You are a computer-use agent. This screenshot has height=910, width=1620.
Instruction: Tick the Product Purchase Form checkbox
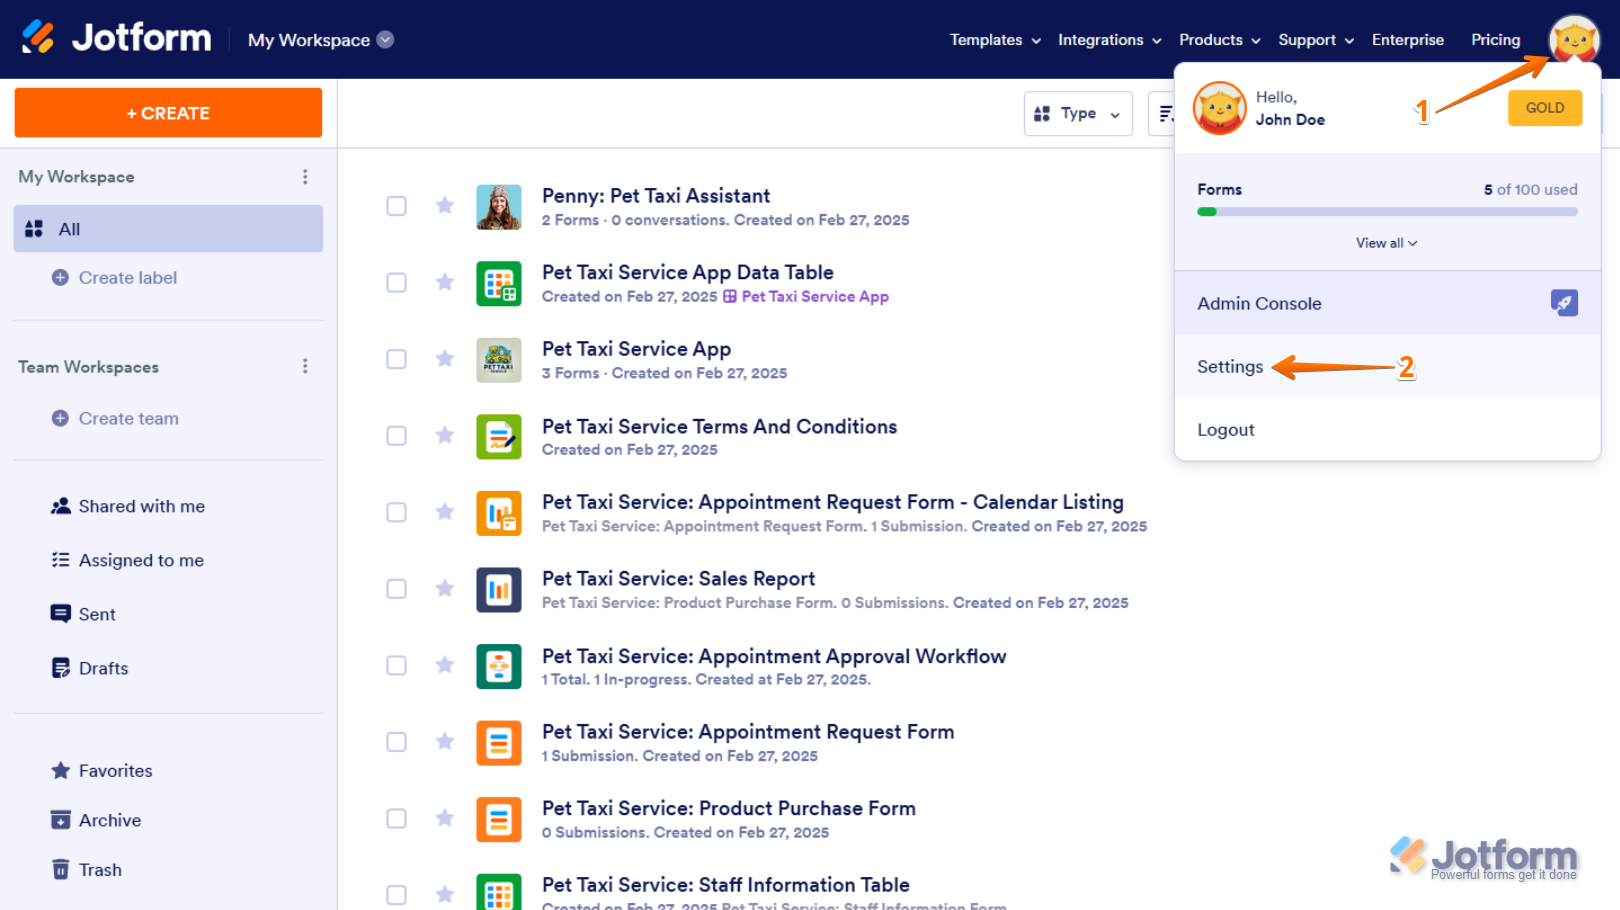coord(397,818)
